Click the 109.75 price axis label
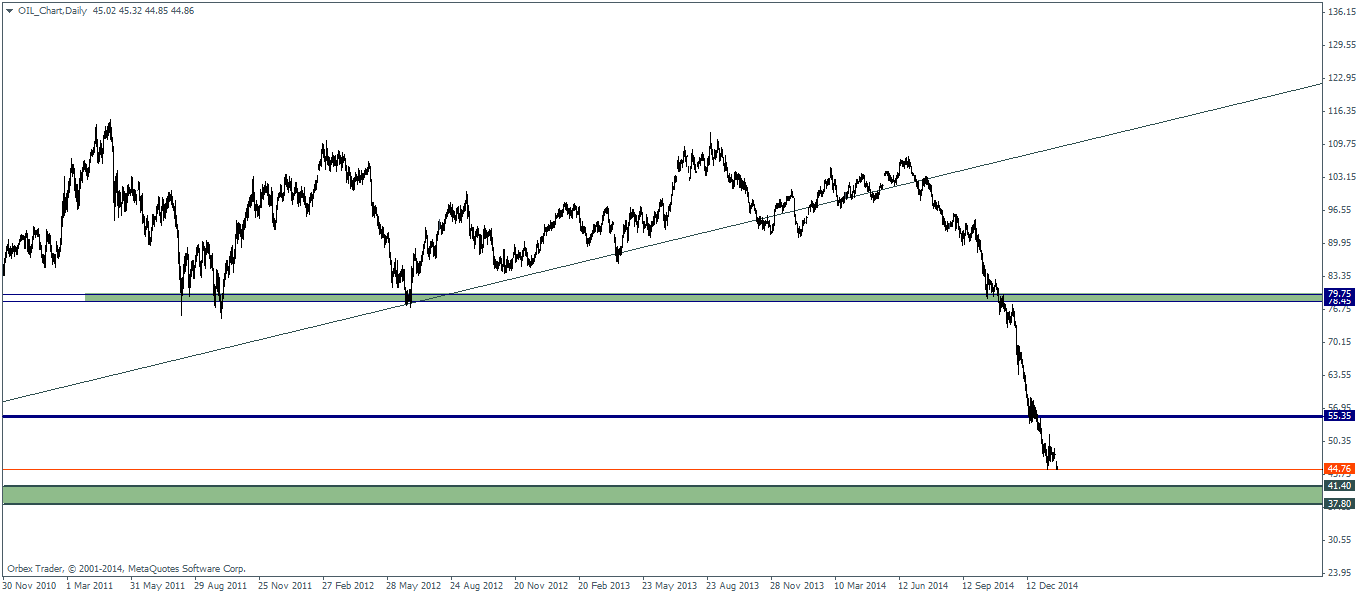This screenshot has height=594, width=1362. click(x=1341, y=144)
